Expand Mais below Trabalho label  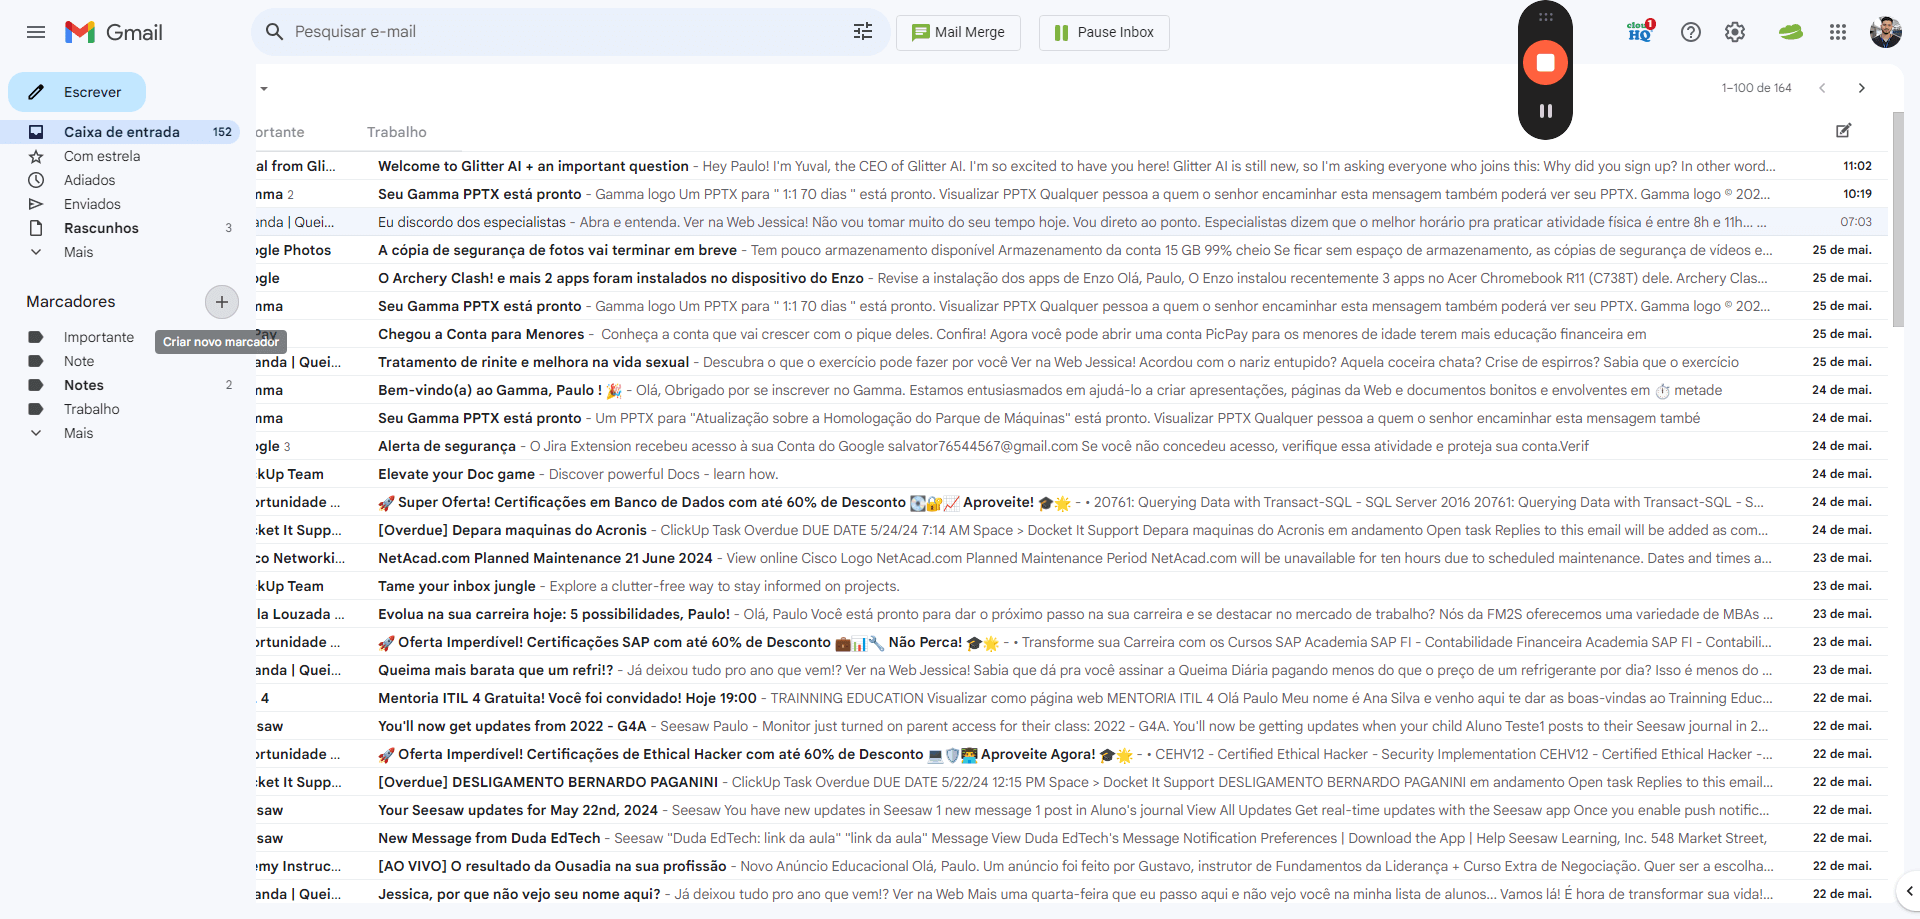(x=78, y=433)
